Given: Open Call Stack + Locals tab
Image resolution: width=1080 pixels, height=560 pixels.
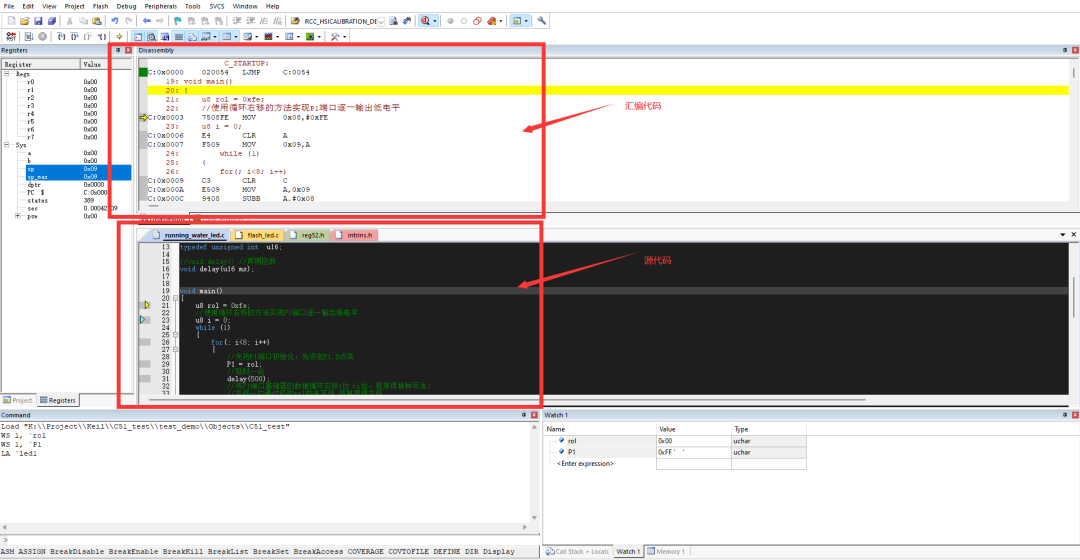Looking at the screenshot, I should coord(577,551).
